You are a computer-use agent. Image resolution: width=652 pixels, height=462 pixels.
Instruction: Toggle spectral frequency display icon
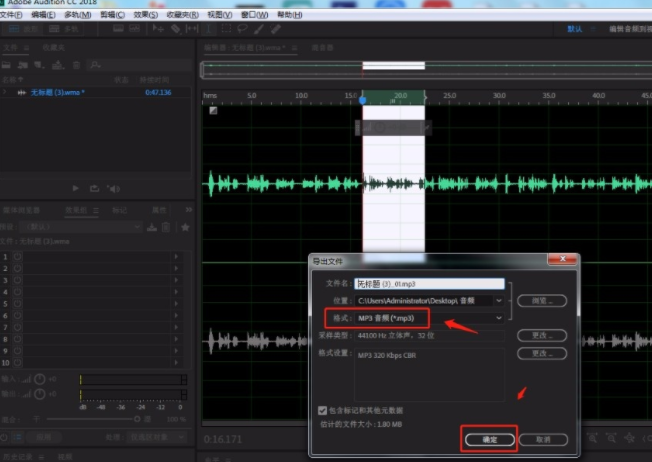(x=119, y=29)
